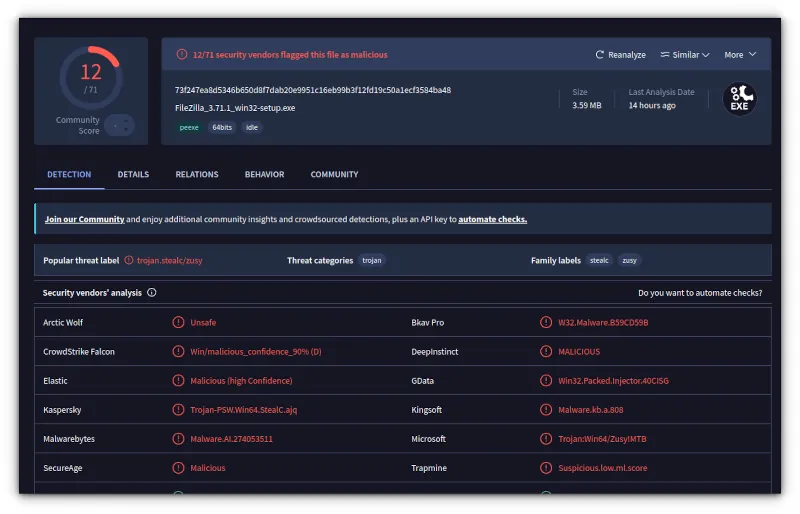800x514 pixels.
Task: Click the Microsoft vendor name
Action: tap(429, 439)
